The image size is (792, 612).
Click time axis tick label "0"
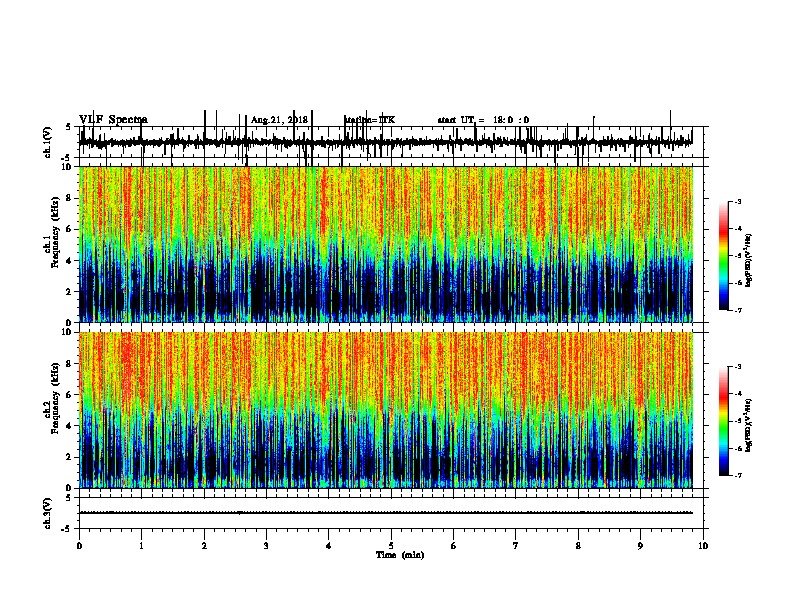click(79, 545)
